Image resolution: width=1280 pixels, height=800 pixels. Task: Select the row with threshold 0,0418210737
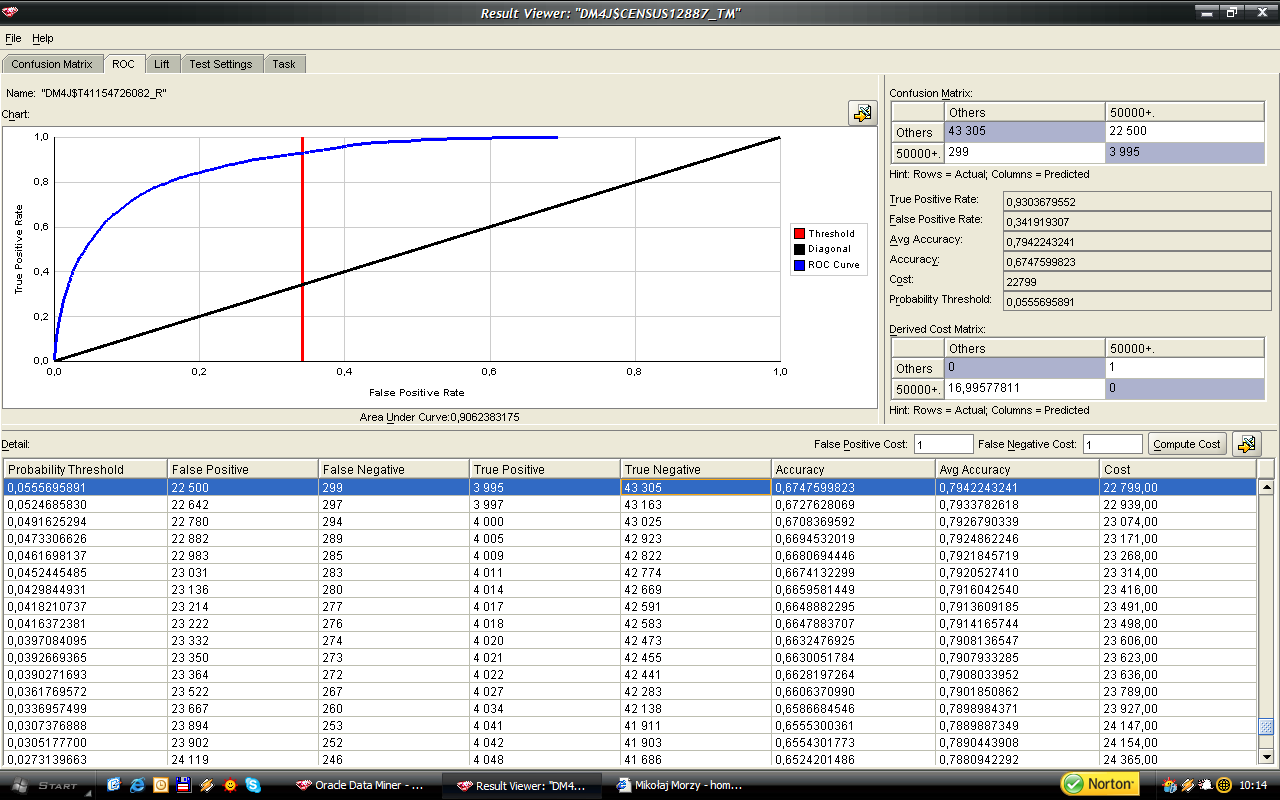point(629,607)
